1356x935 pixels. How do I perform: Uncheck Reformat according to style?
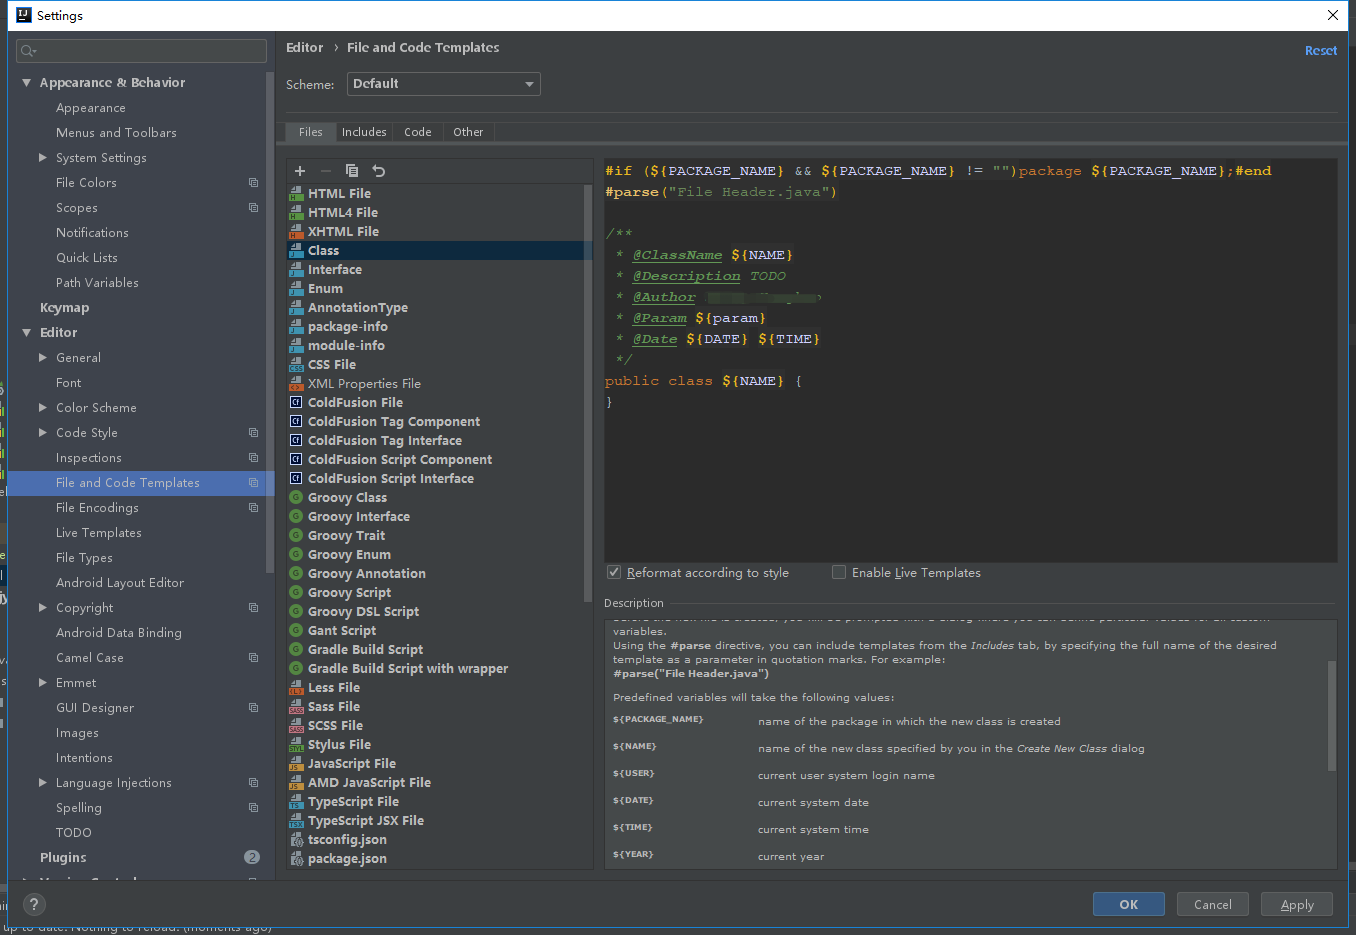point(614,572)
